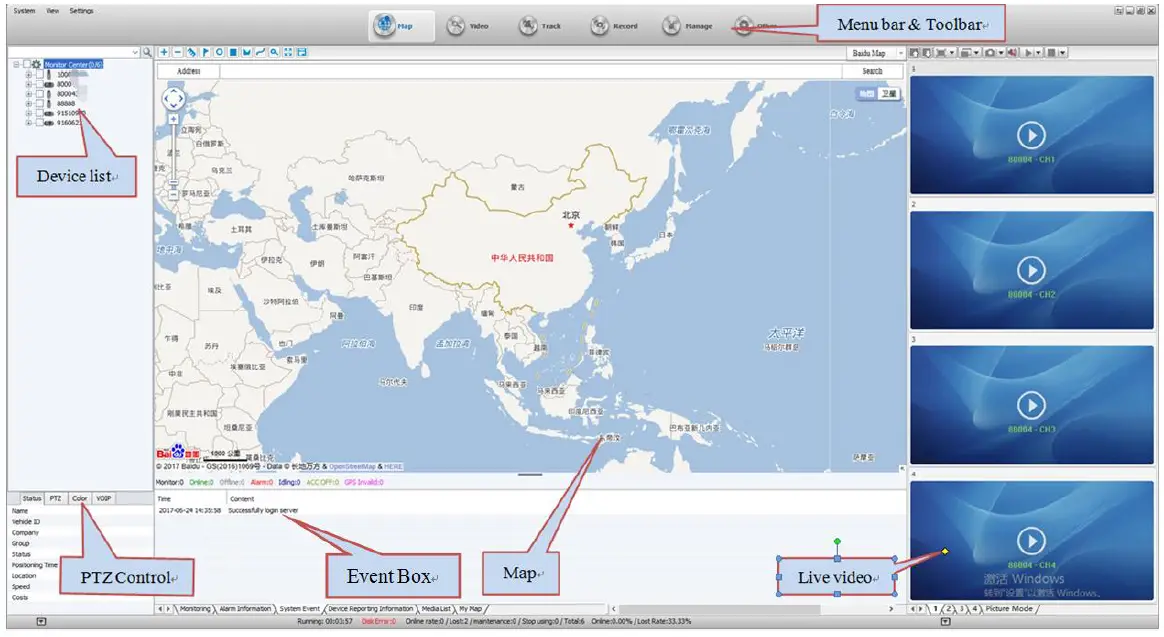Select the circle drawing map tool
Viewport: 1164px width, 637px height.
pyautogui.click(x=219, y=52)
